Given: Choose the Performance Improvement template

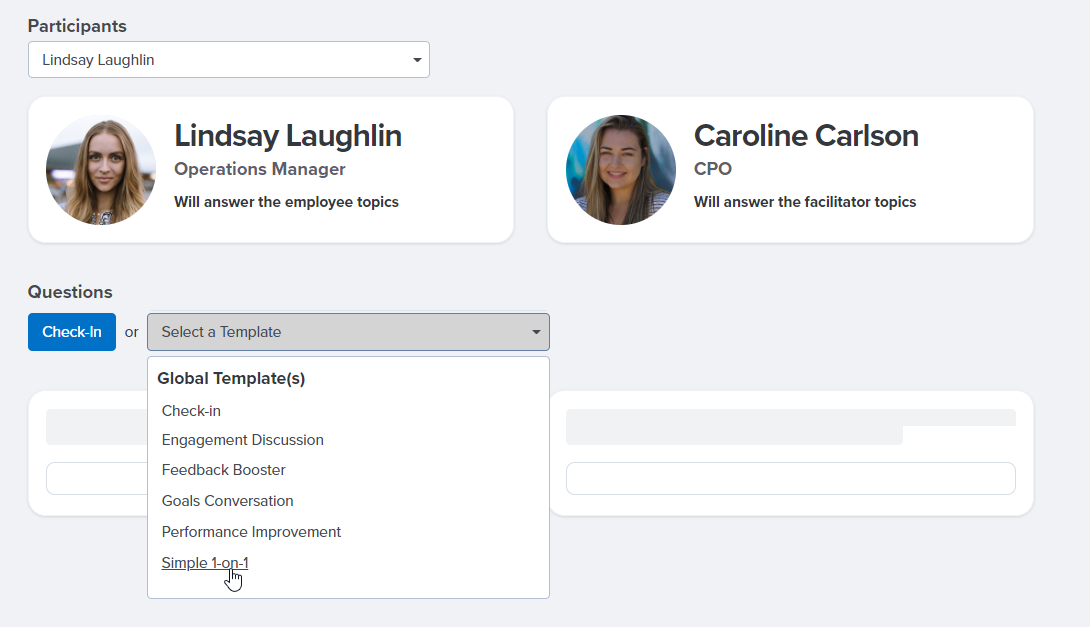Looking at the screenshot, I should [x=251, y=532].
